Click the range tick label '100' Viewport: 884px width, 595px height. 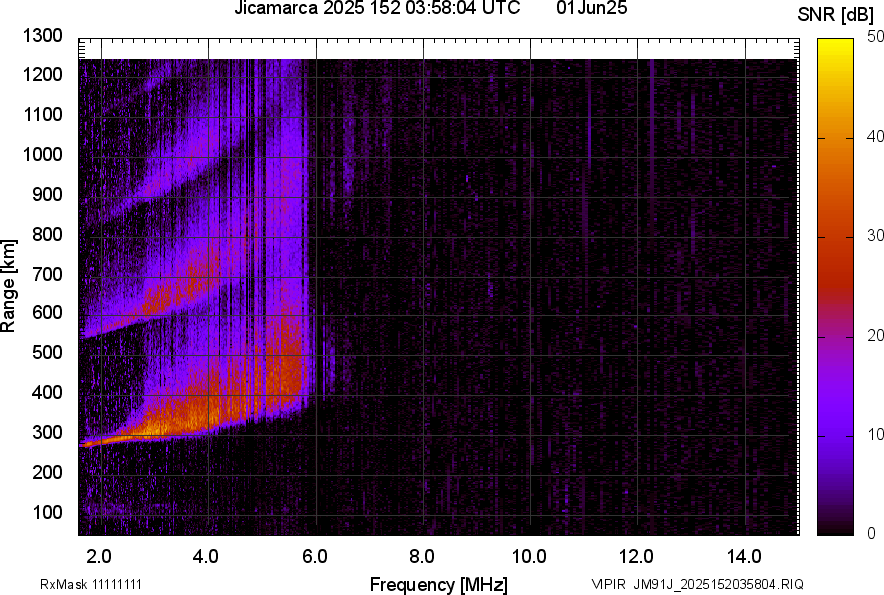(47, 512)
